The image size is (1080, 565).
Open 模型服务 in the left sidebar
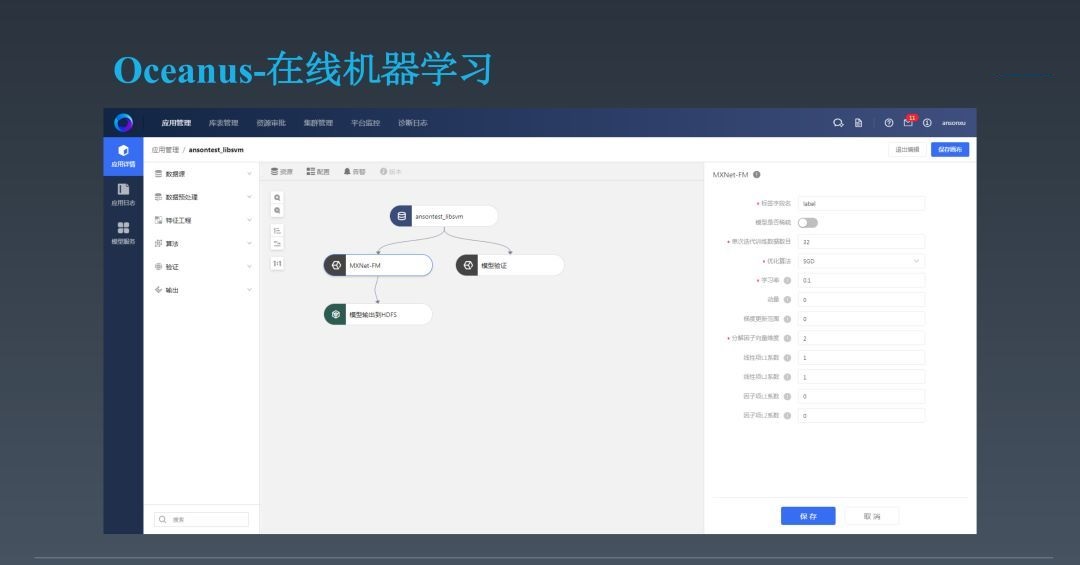pyautogui.click(x=123, y=233)
